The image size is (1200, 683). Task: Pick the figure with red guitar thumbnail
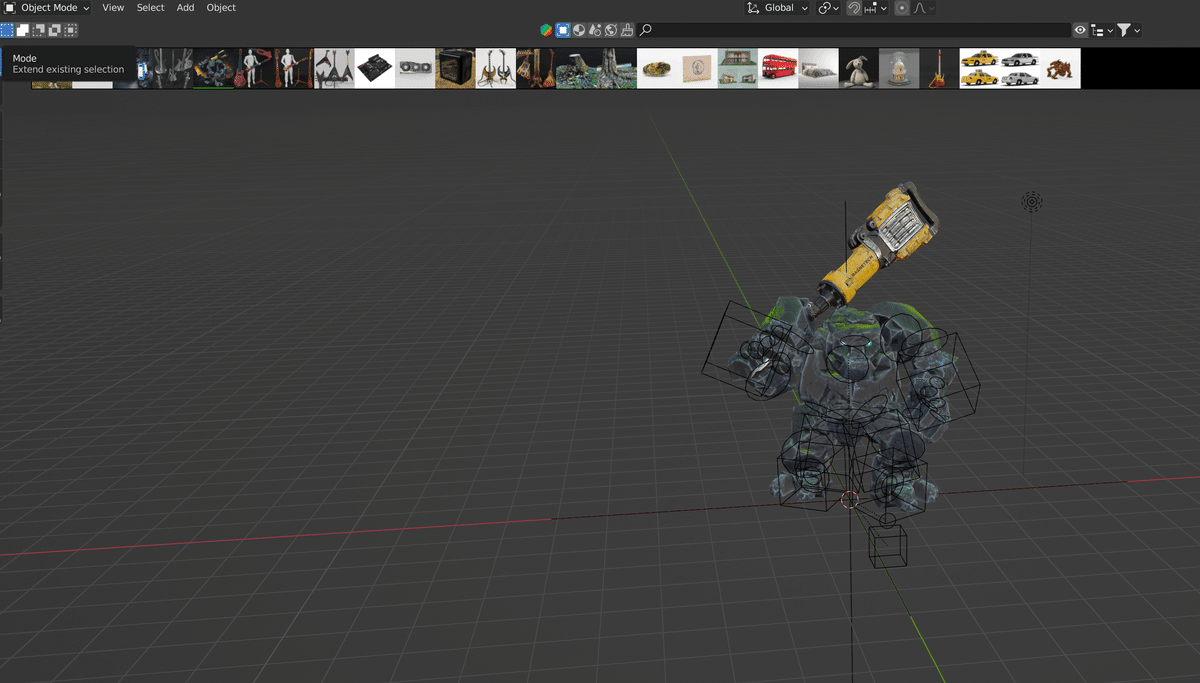pyautogui.click(x=254, y=68)
